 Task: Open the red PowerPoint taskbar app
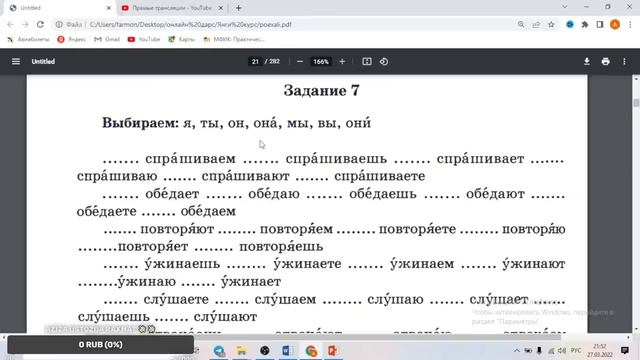(333, 351)
